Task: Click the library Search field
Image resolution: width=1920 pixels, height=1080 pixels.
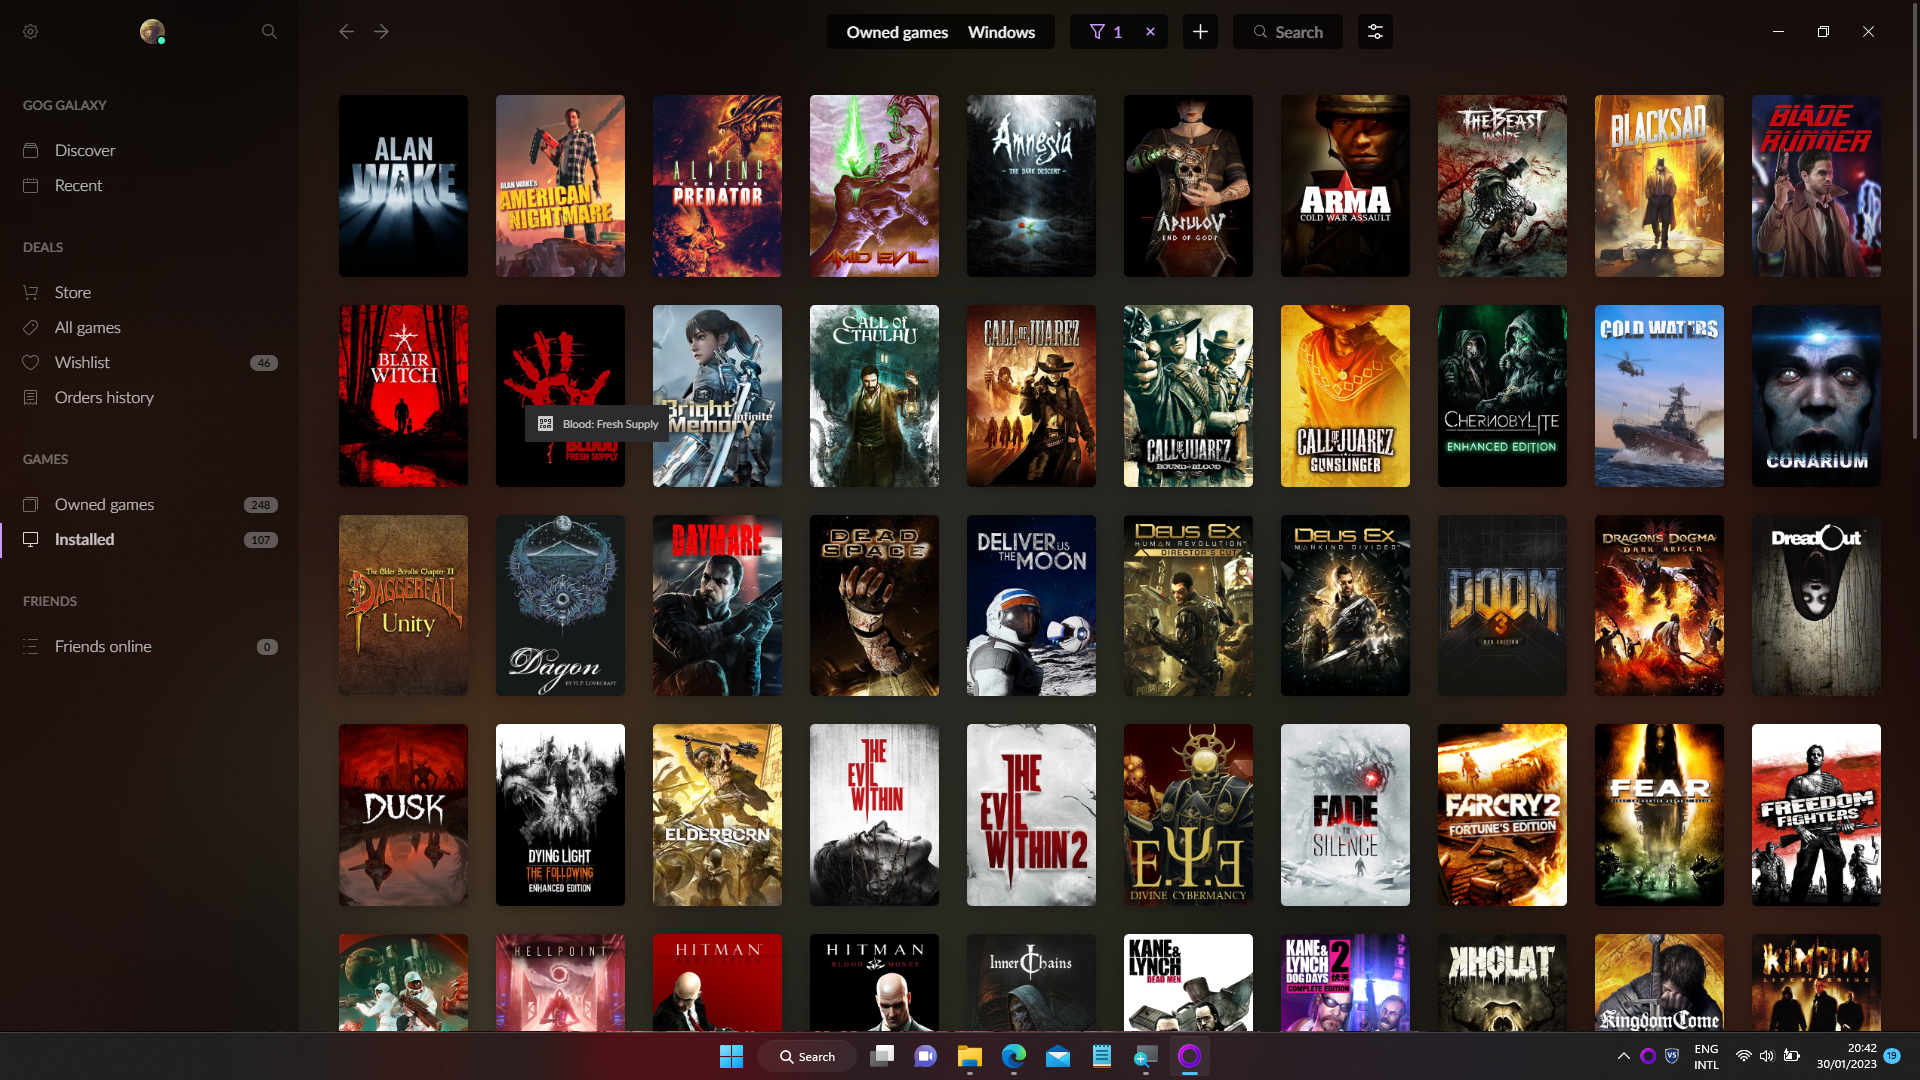Action: click(1288, 32)
